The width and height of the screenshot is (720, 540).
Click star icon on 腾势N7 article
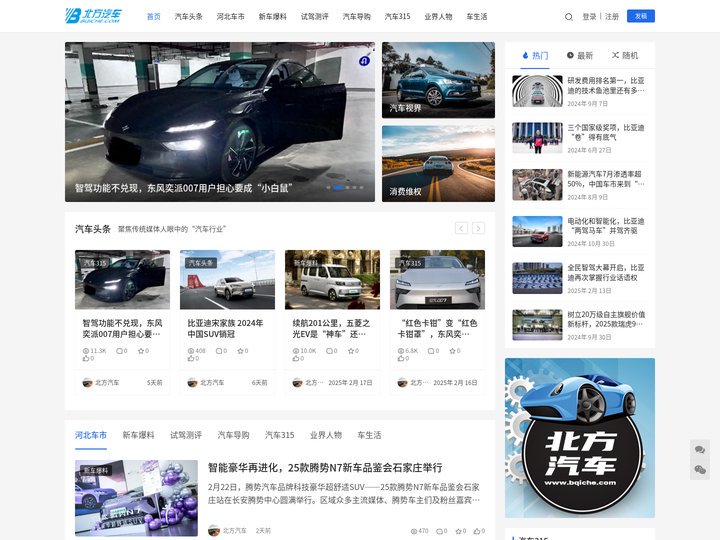(458, 531)
